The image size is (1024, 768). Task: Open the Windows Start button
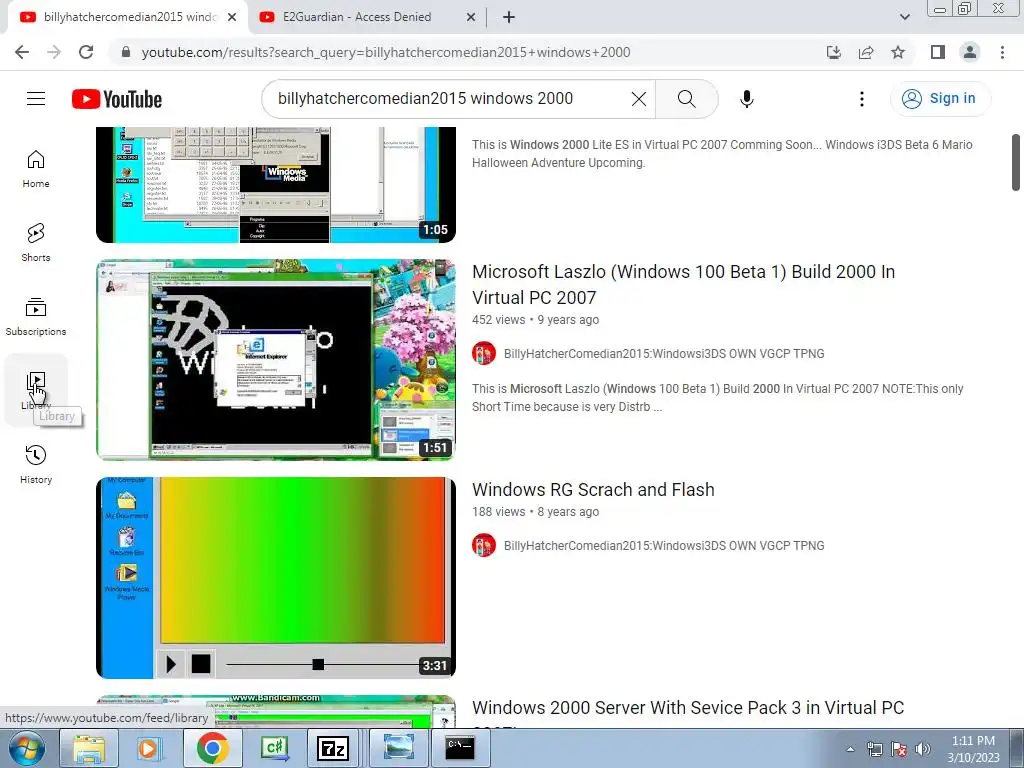click(27, 748)
